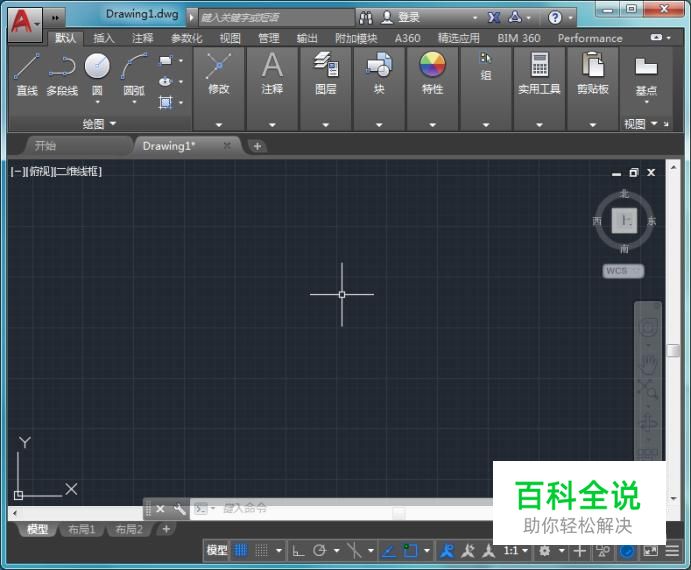Open the 实用工具 (Utilities) calculator panel
The image size is (691, 570).
coord(539,72)
